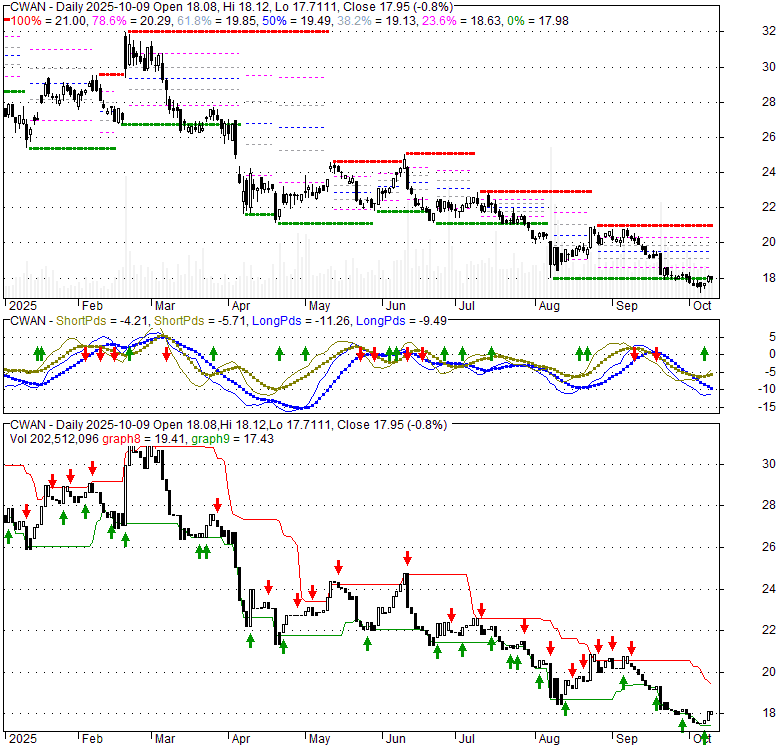Click the '50% = 19.49' Fibonacci label

click(x=297, y=21)
